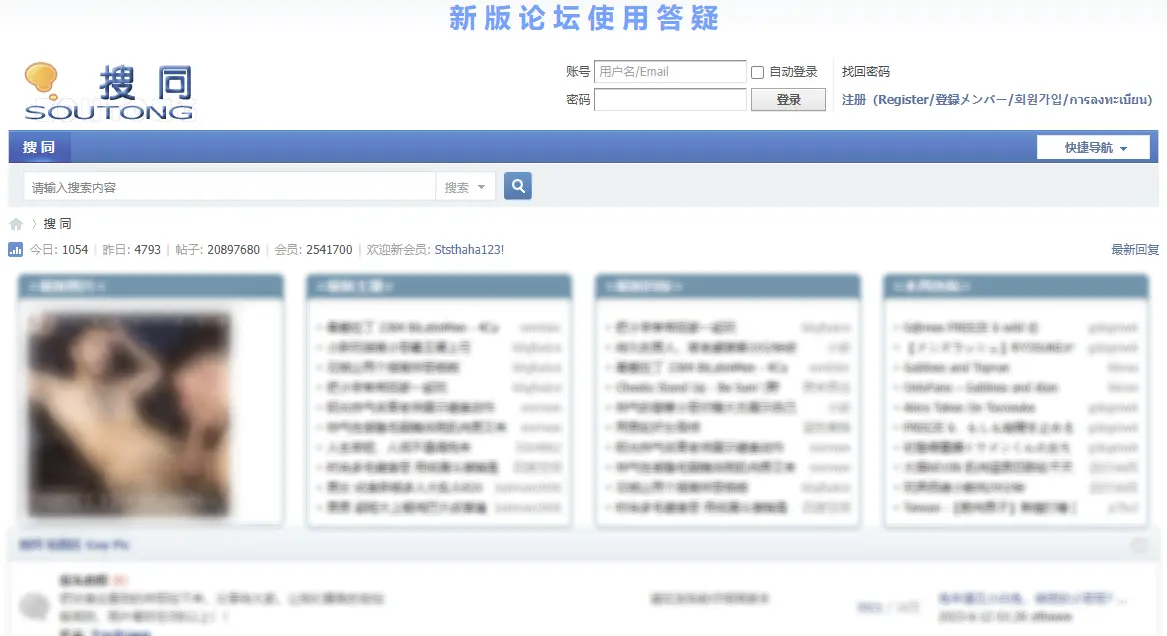Screen dimensions: 1167x636
Task: Open the 找回密码 link
Action: click(x=865, y=72)
